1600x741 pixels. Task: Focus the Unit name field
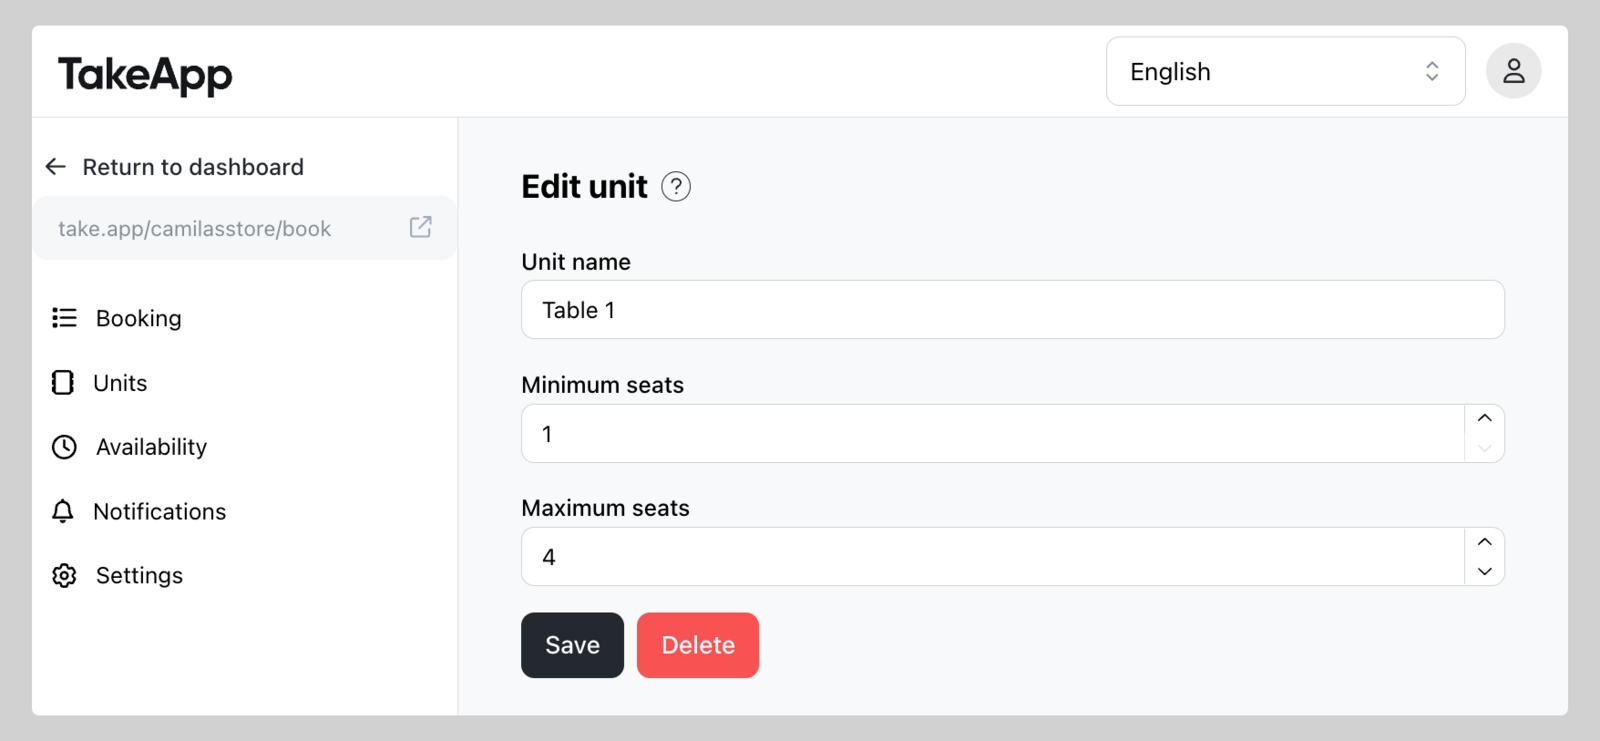point(1013,310)
